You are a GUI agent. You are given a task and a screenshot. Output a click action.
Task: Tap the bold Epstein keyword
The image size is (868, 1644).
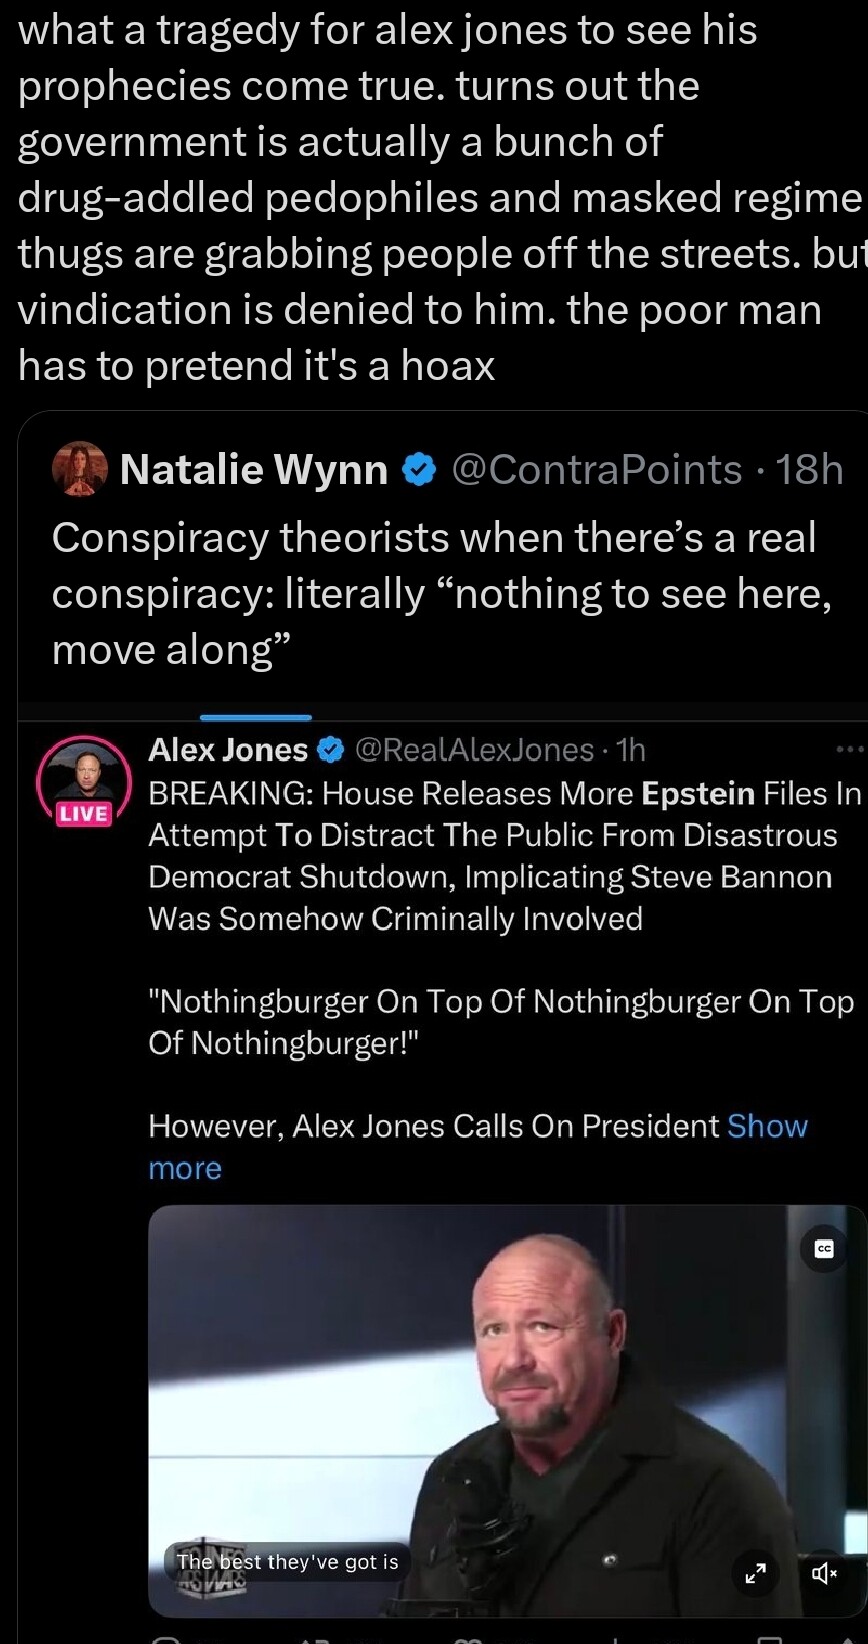tap(698, 793)
